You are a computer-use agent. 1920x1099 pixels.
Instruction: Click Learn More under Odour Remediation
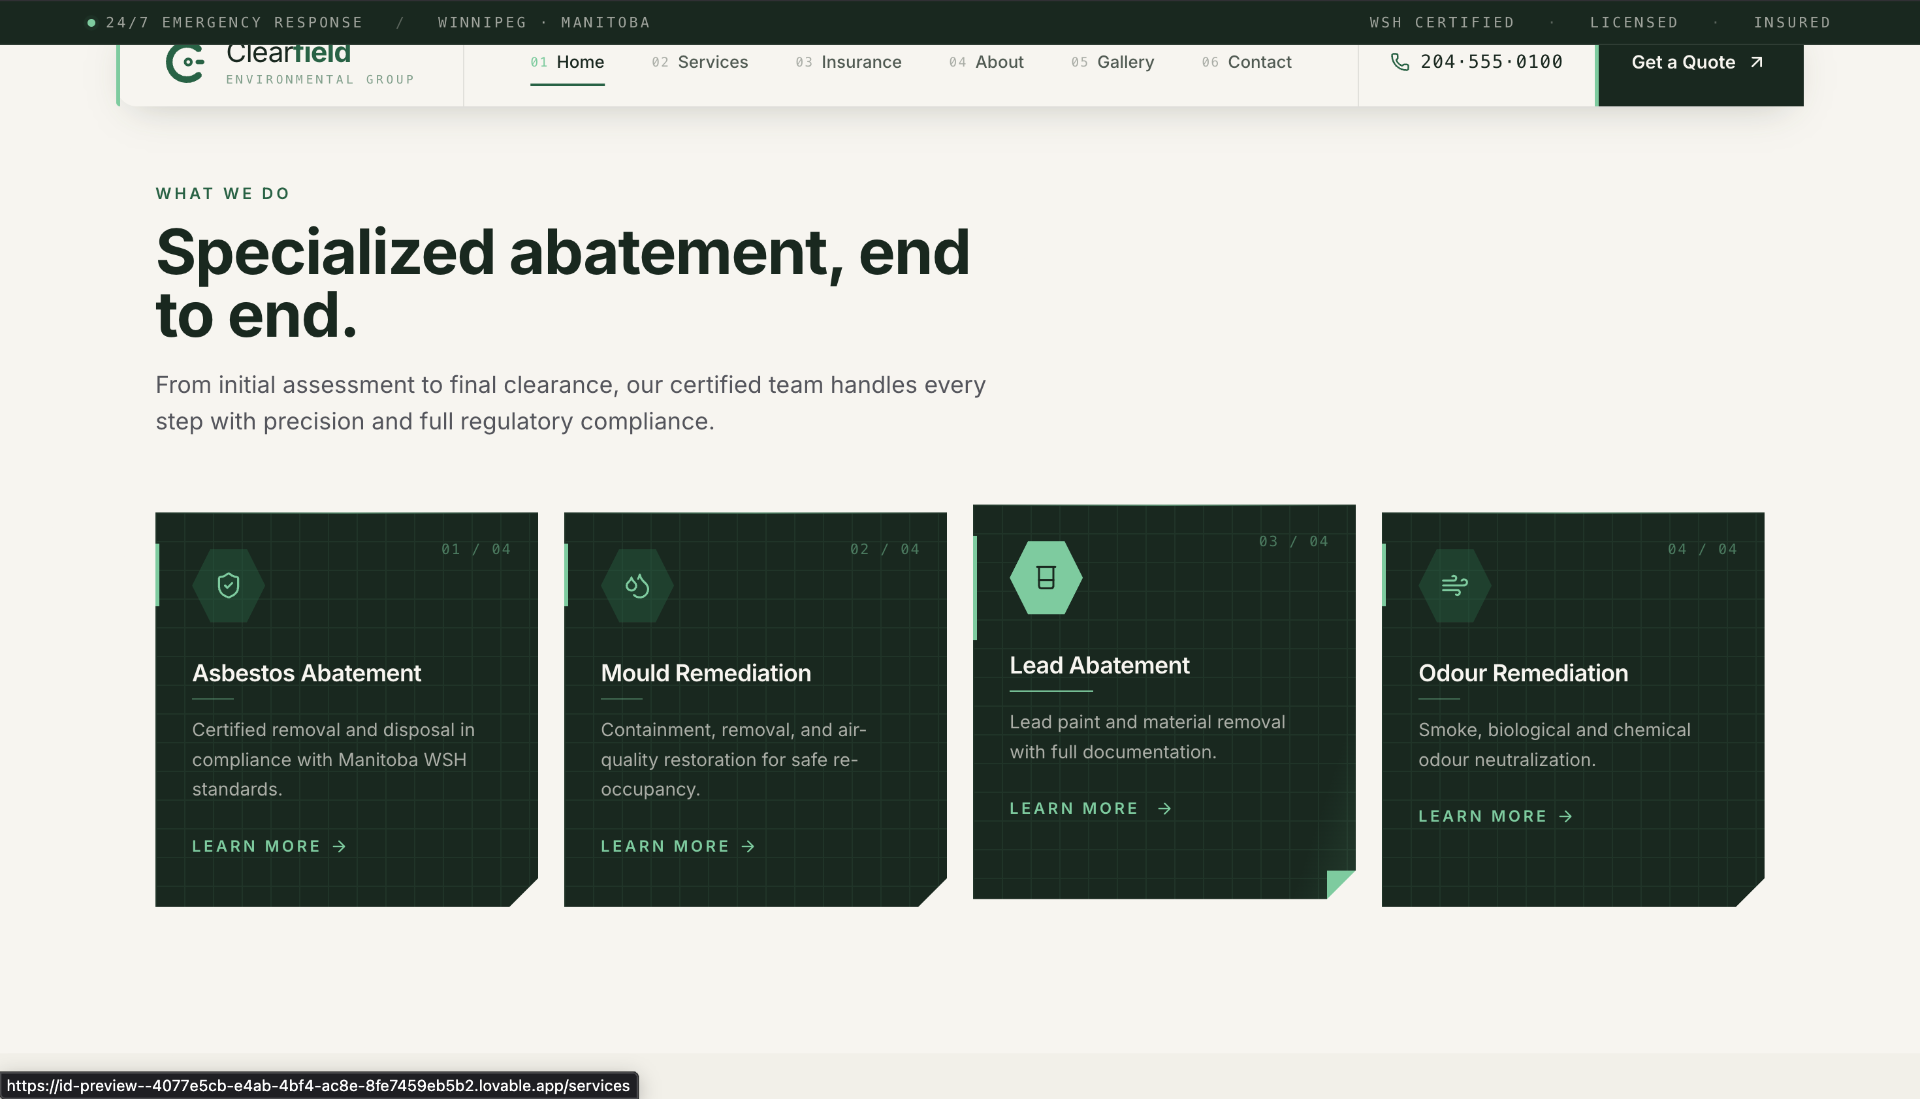point(1495,816)
